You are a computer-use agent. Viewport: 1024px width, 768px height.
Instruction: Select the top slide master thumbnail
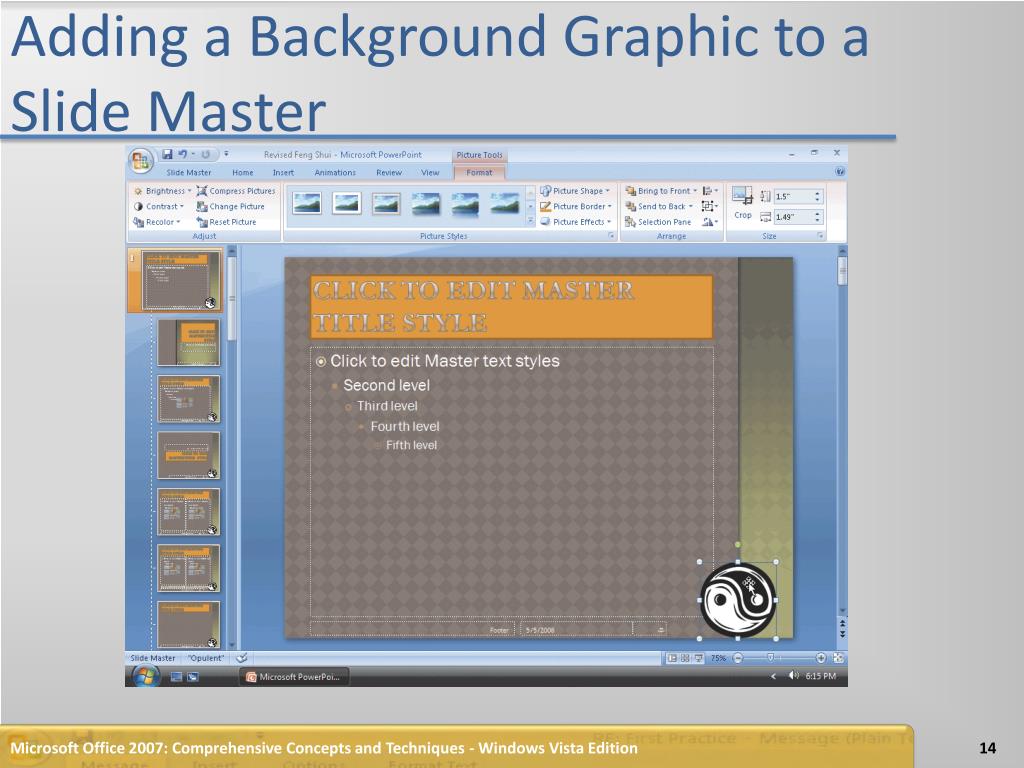click(181, 281)
